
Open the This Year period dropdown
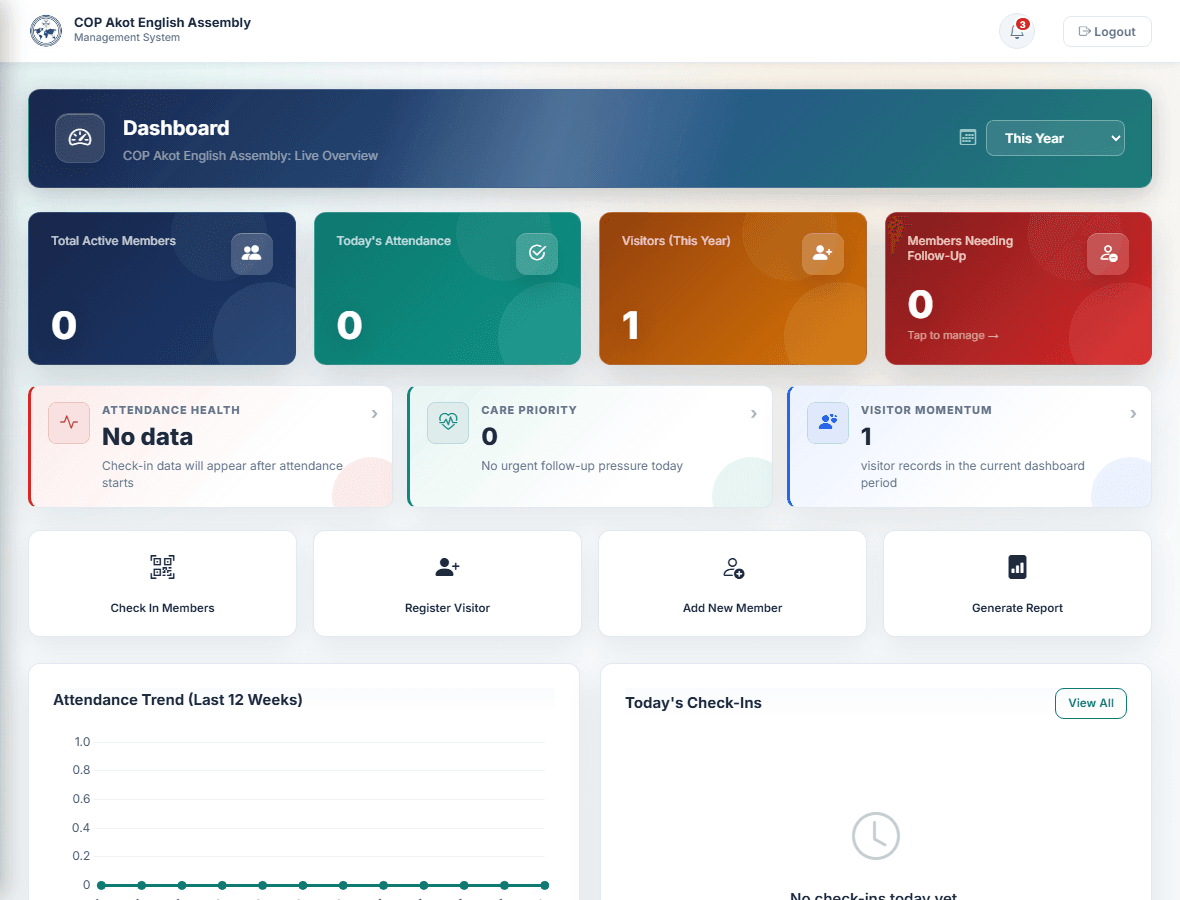coord(1055,138)
